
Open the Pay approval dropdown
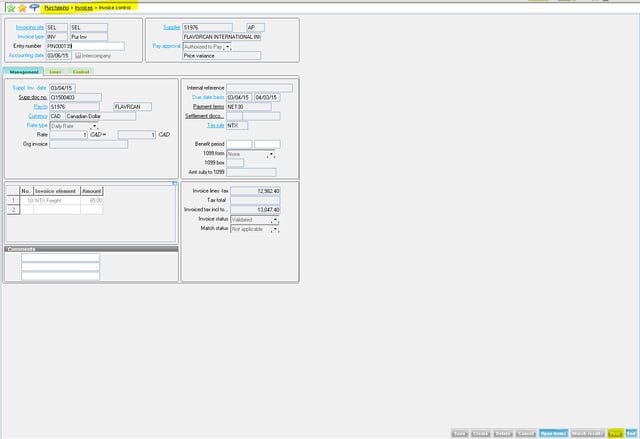(x=228, y=46)
